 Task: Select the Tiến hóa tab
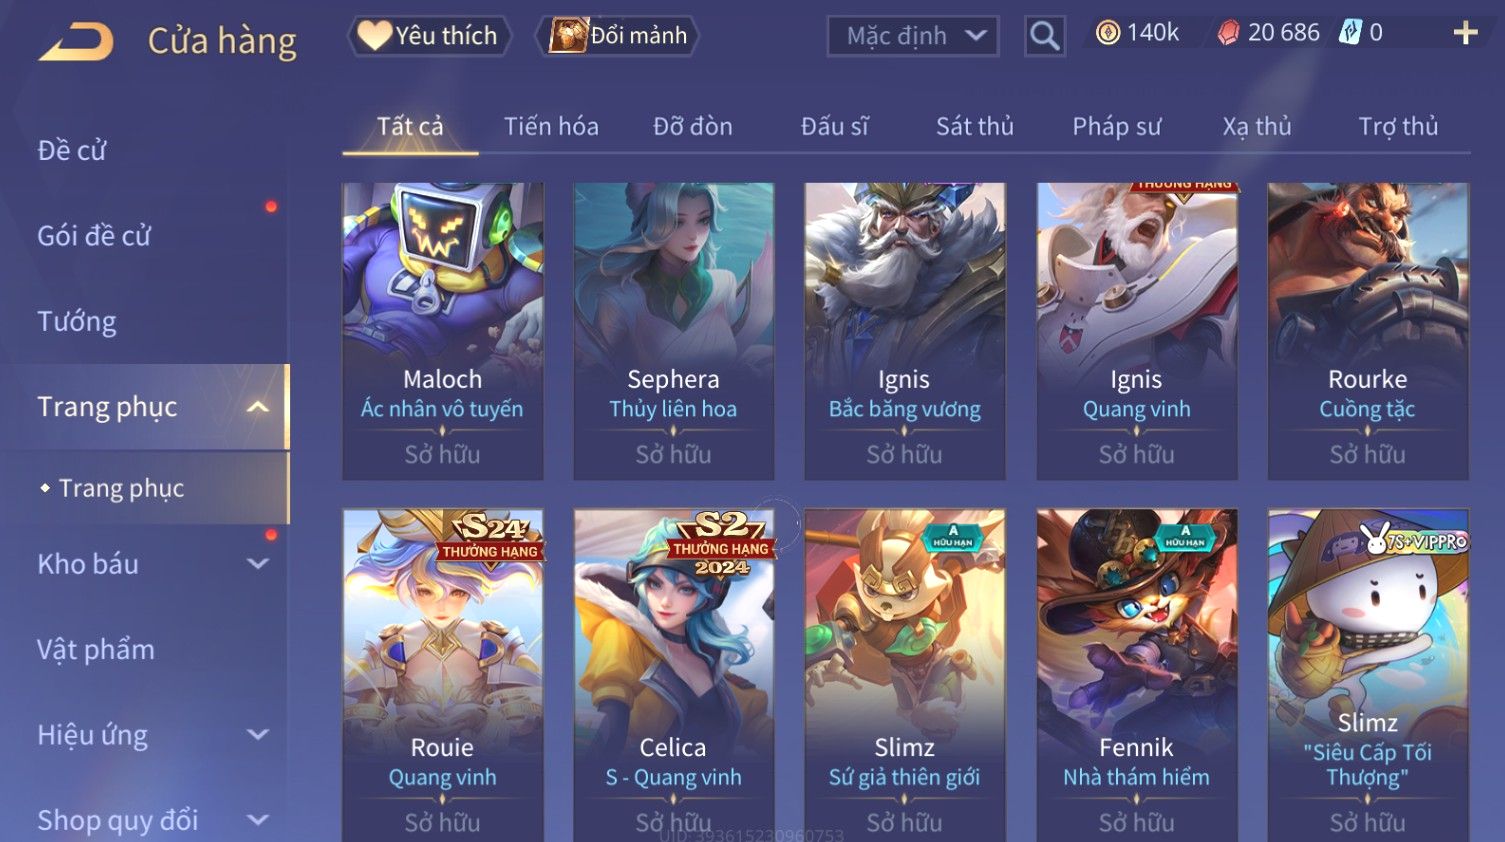551,126
